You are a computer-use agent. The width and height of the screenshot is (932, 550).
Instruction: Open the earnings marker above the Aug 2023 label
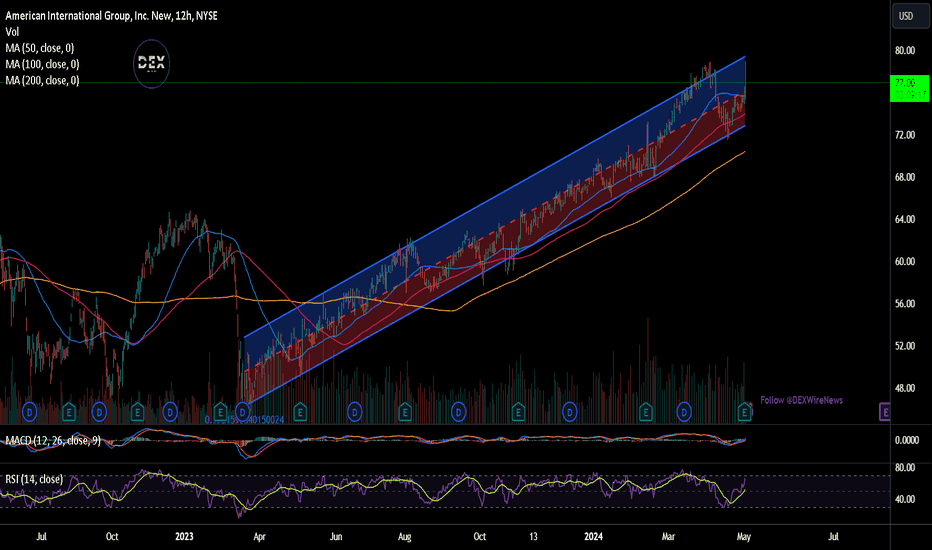click(405, 411)
